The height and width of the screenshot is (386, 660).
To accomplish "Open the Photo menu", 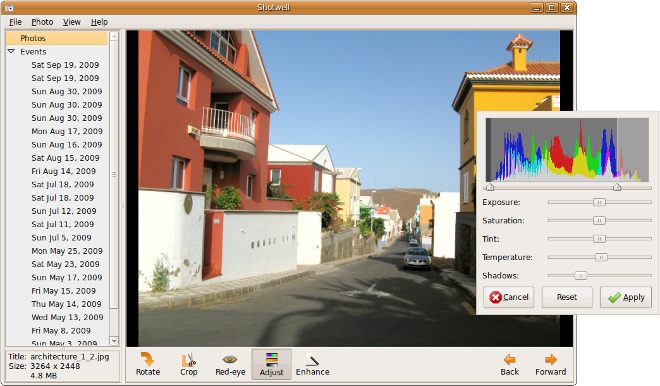I will (42, 22).
